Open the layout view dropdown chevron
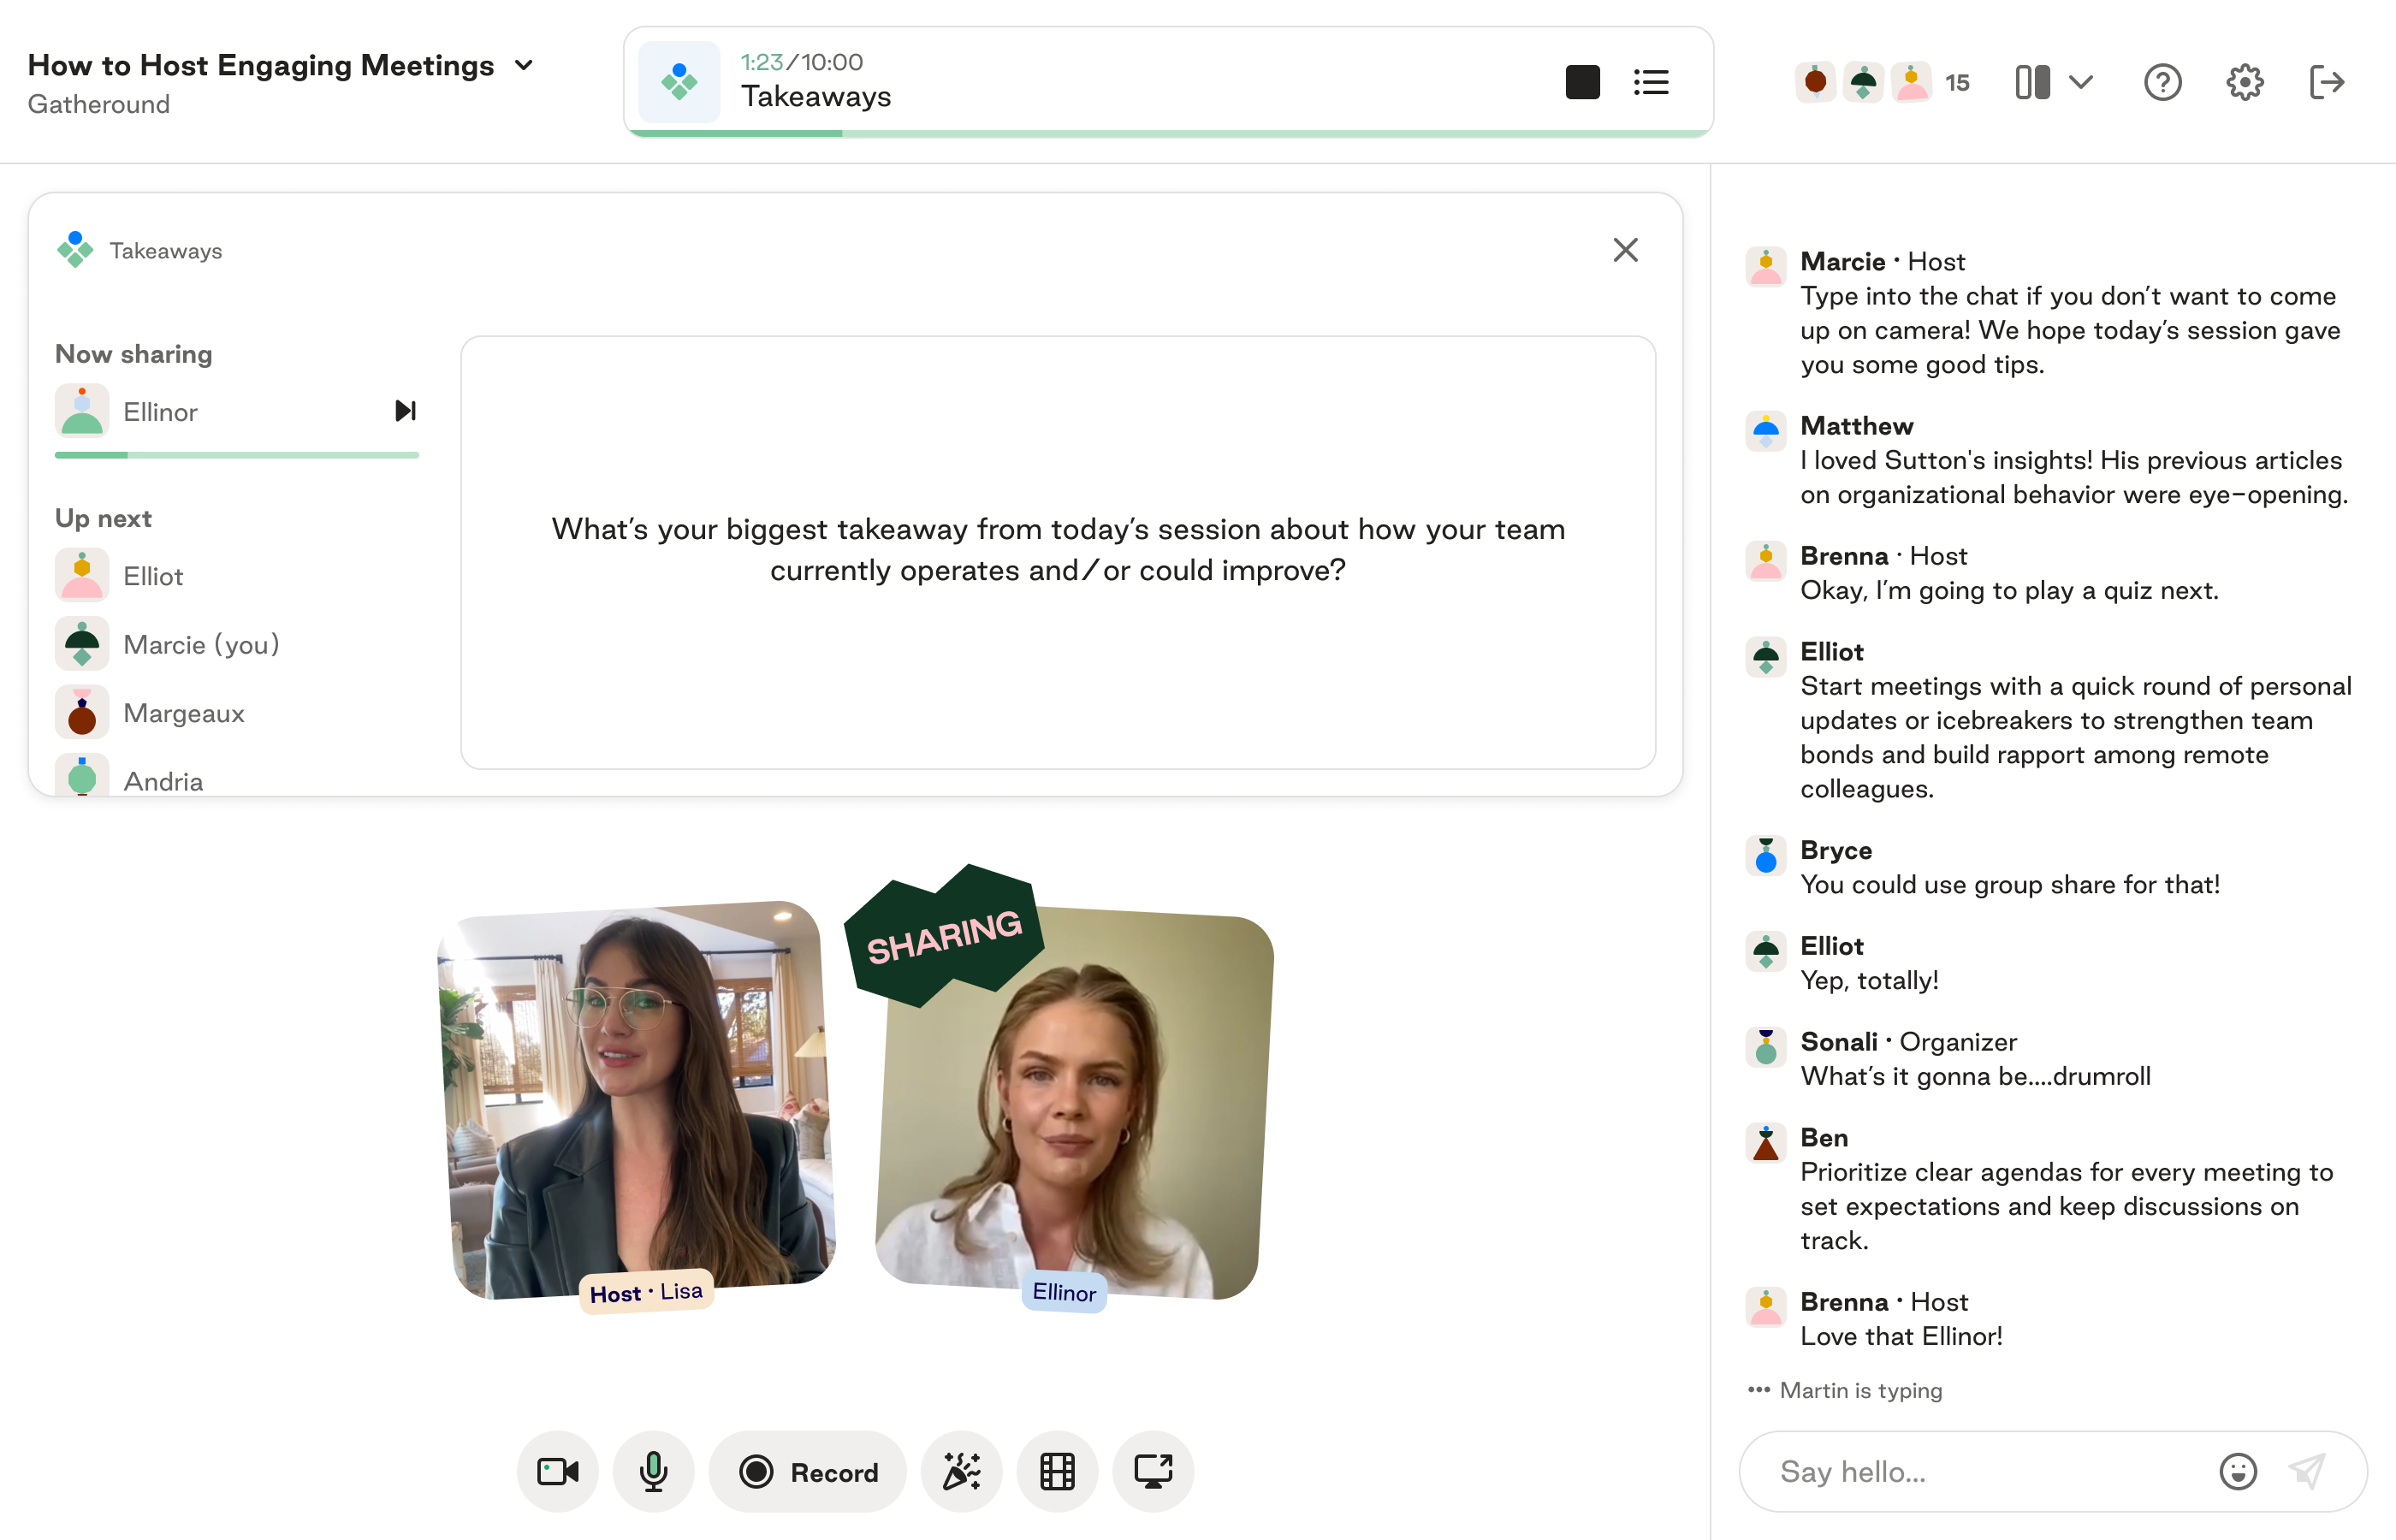 coord(2081,82)
